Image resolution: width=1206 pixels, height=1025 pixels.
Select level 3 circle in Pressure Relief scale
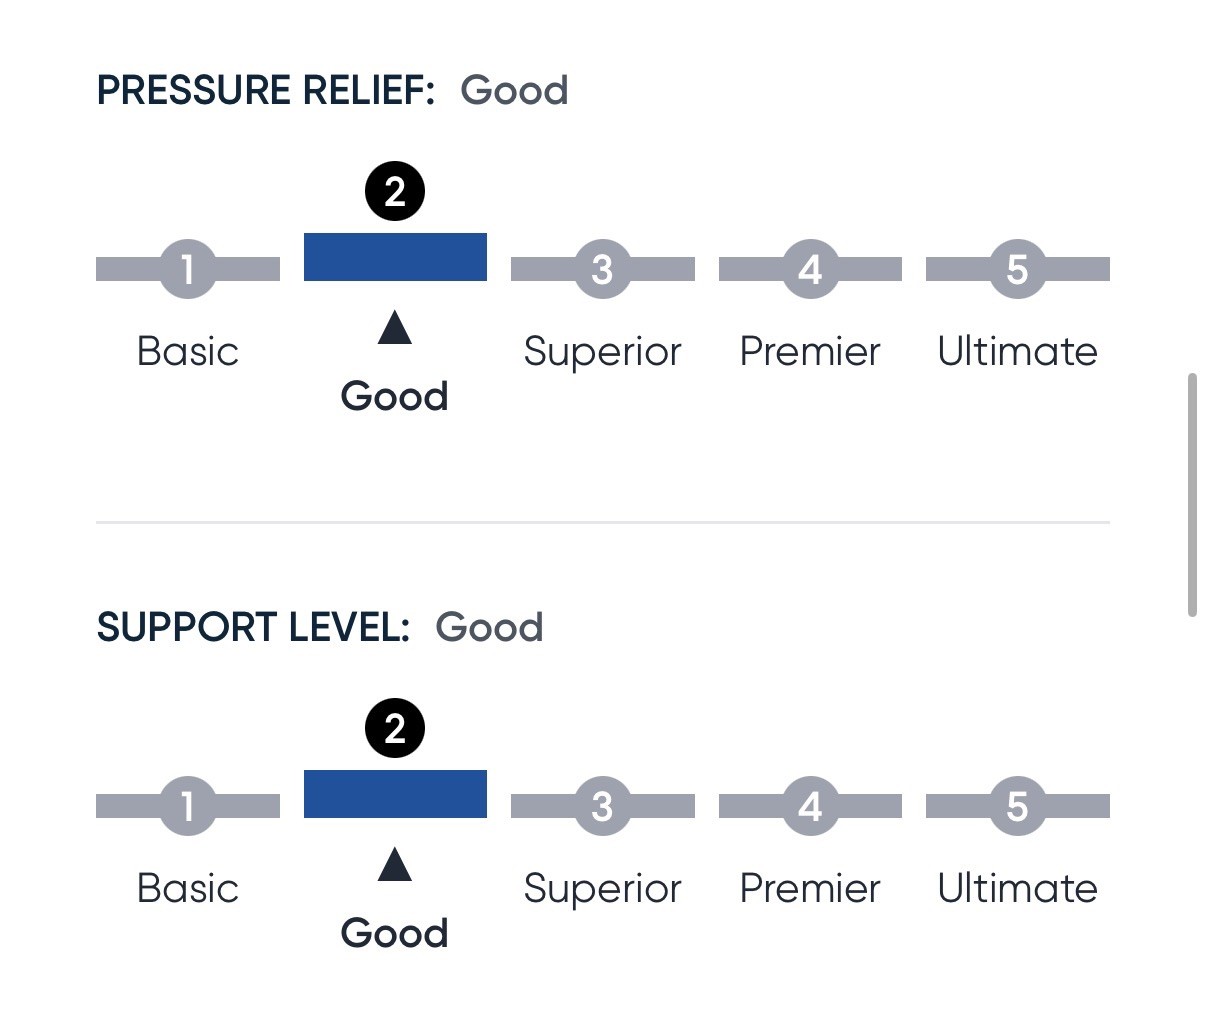tap(602, 269)
